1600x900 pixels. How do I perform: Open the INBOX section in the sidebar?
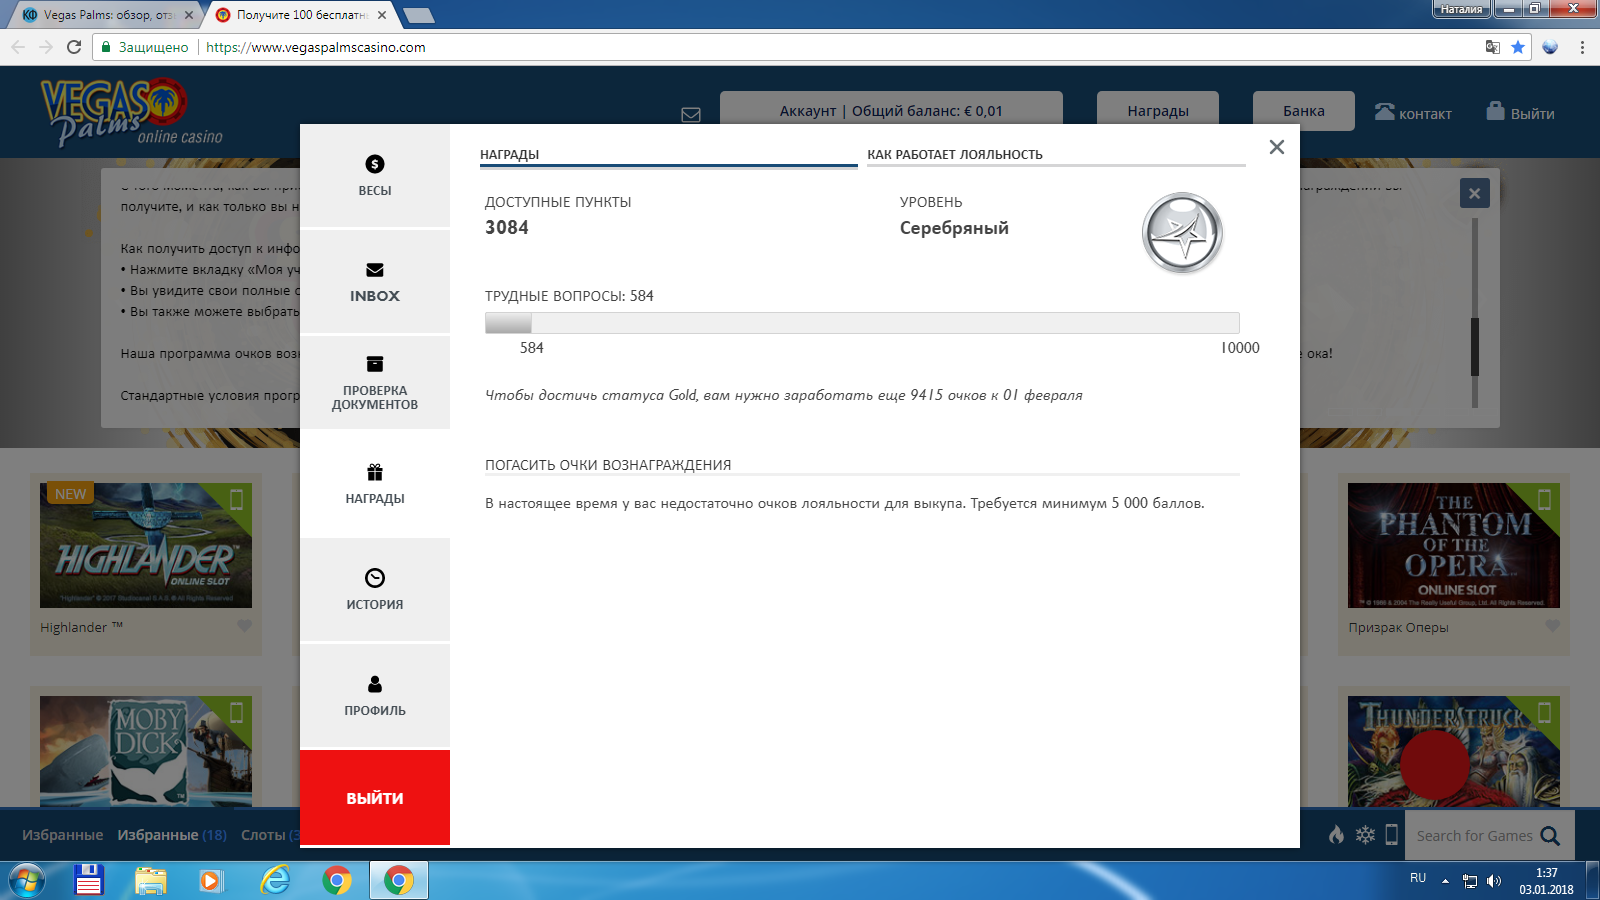click(375, 282)
